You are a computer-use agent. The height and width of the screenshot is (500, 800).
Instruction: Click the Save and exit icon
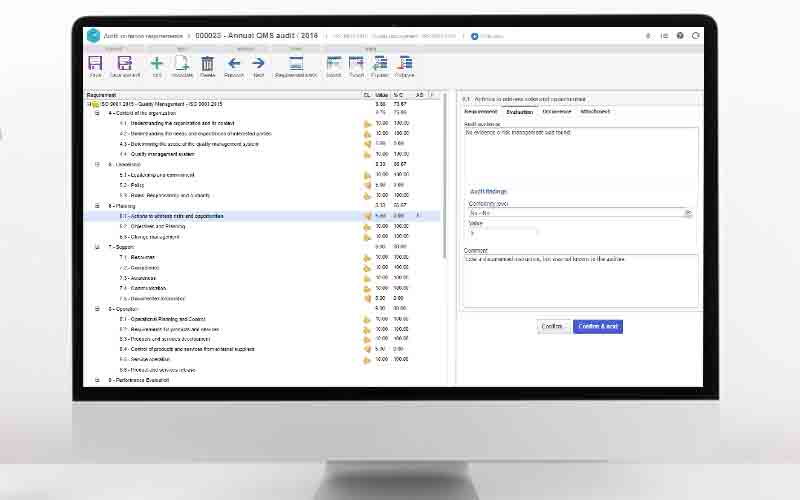pyautogui.click(x=124, y=64)
